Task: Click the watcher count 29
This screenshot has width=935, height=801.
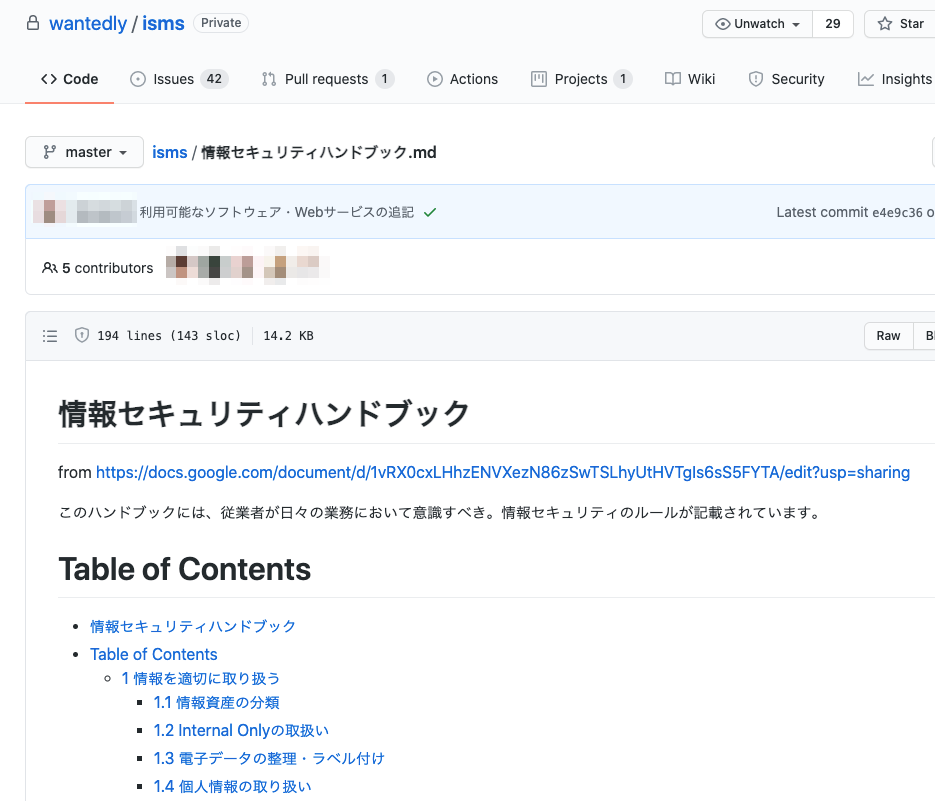Action: coord(832,24)
